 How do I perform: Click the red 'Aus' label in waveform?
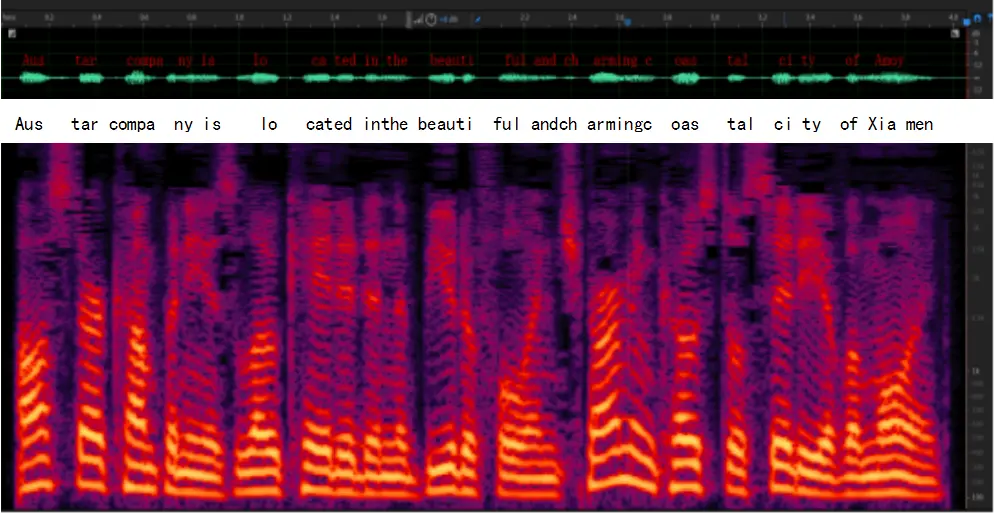tap(33, 60)
